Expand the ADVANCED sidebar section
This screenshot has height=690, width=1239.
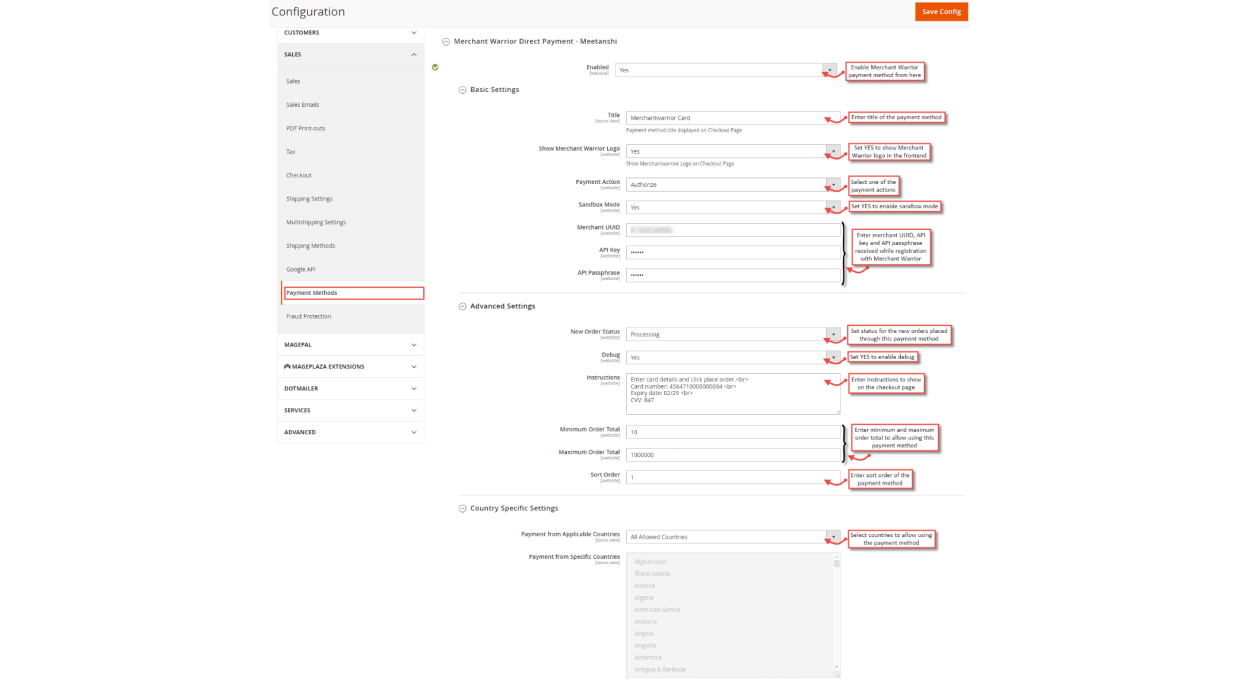coord(350,433)
